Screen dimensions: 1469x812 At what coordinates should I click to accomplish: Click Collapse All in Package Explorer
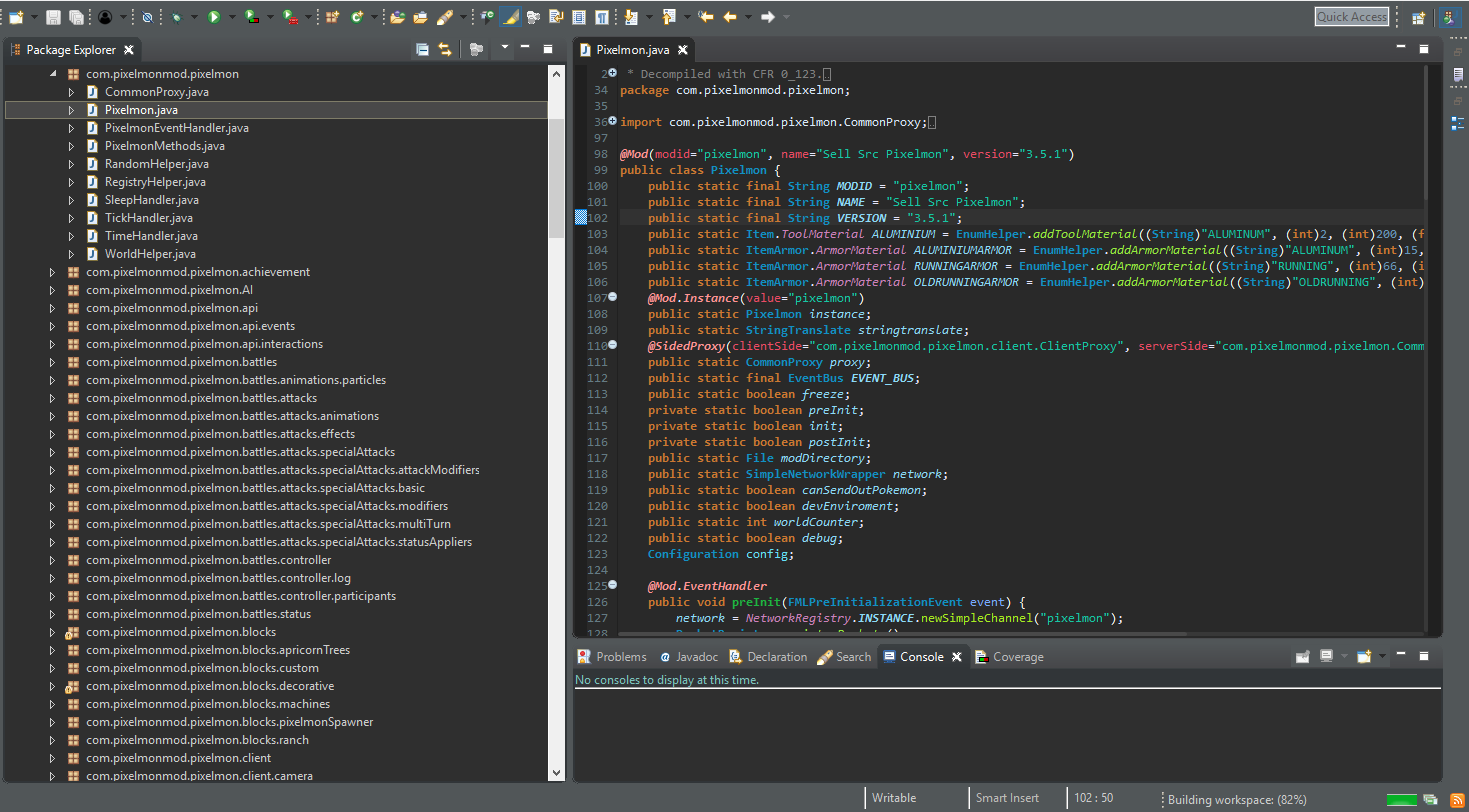click(422, 49)
